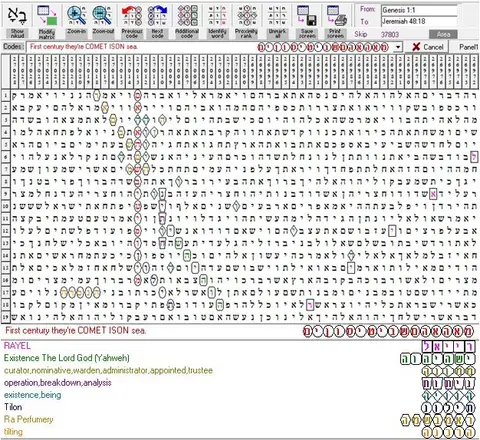Viewport: 480px width, 440px height.
Task: Click the Unmark all label button
Action: [277, 33]
